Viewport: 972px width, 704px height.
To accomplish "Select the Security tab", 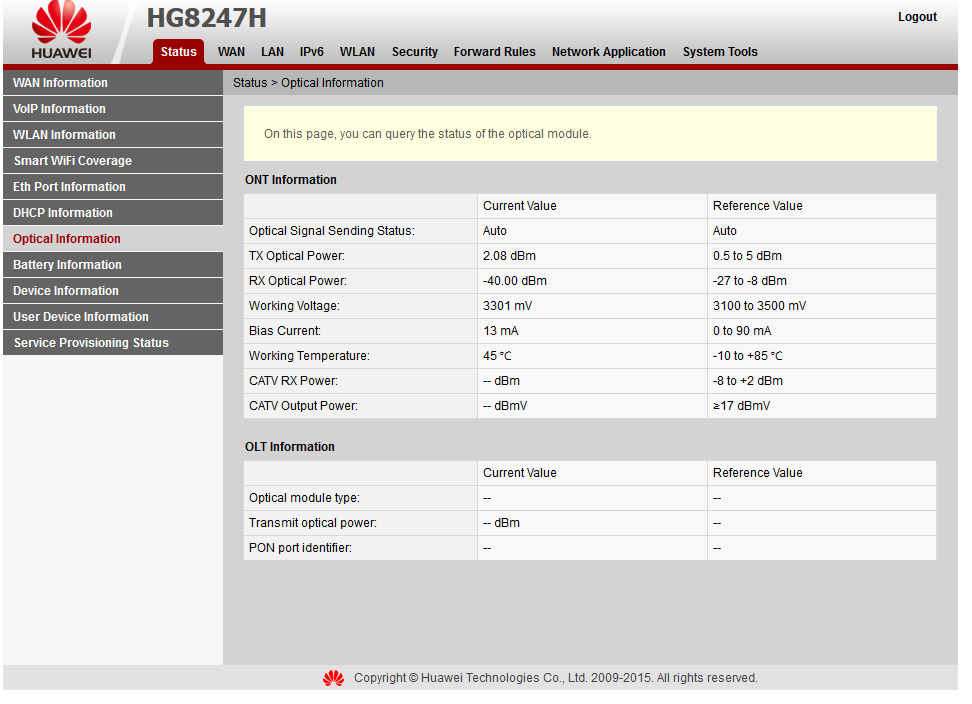I will [414, 52].
